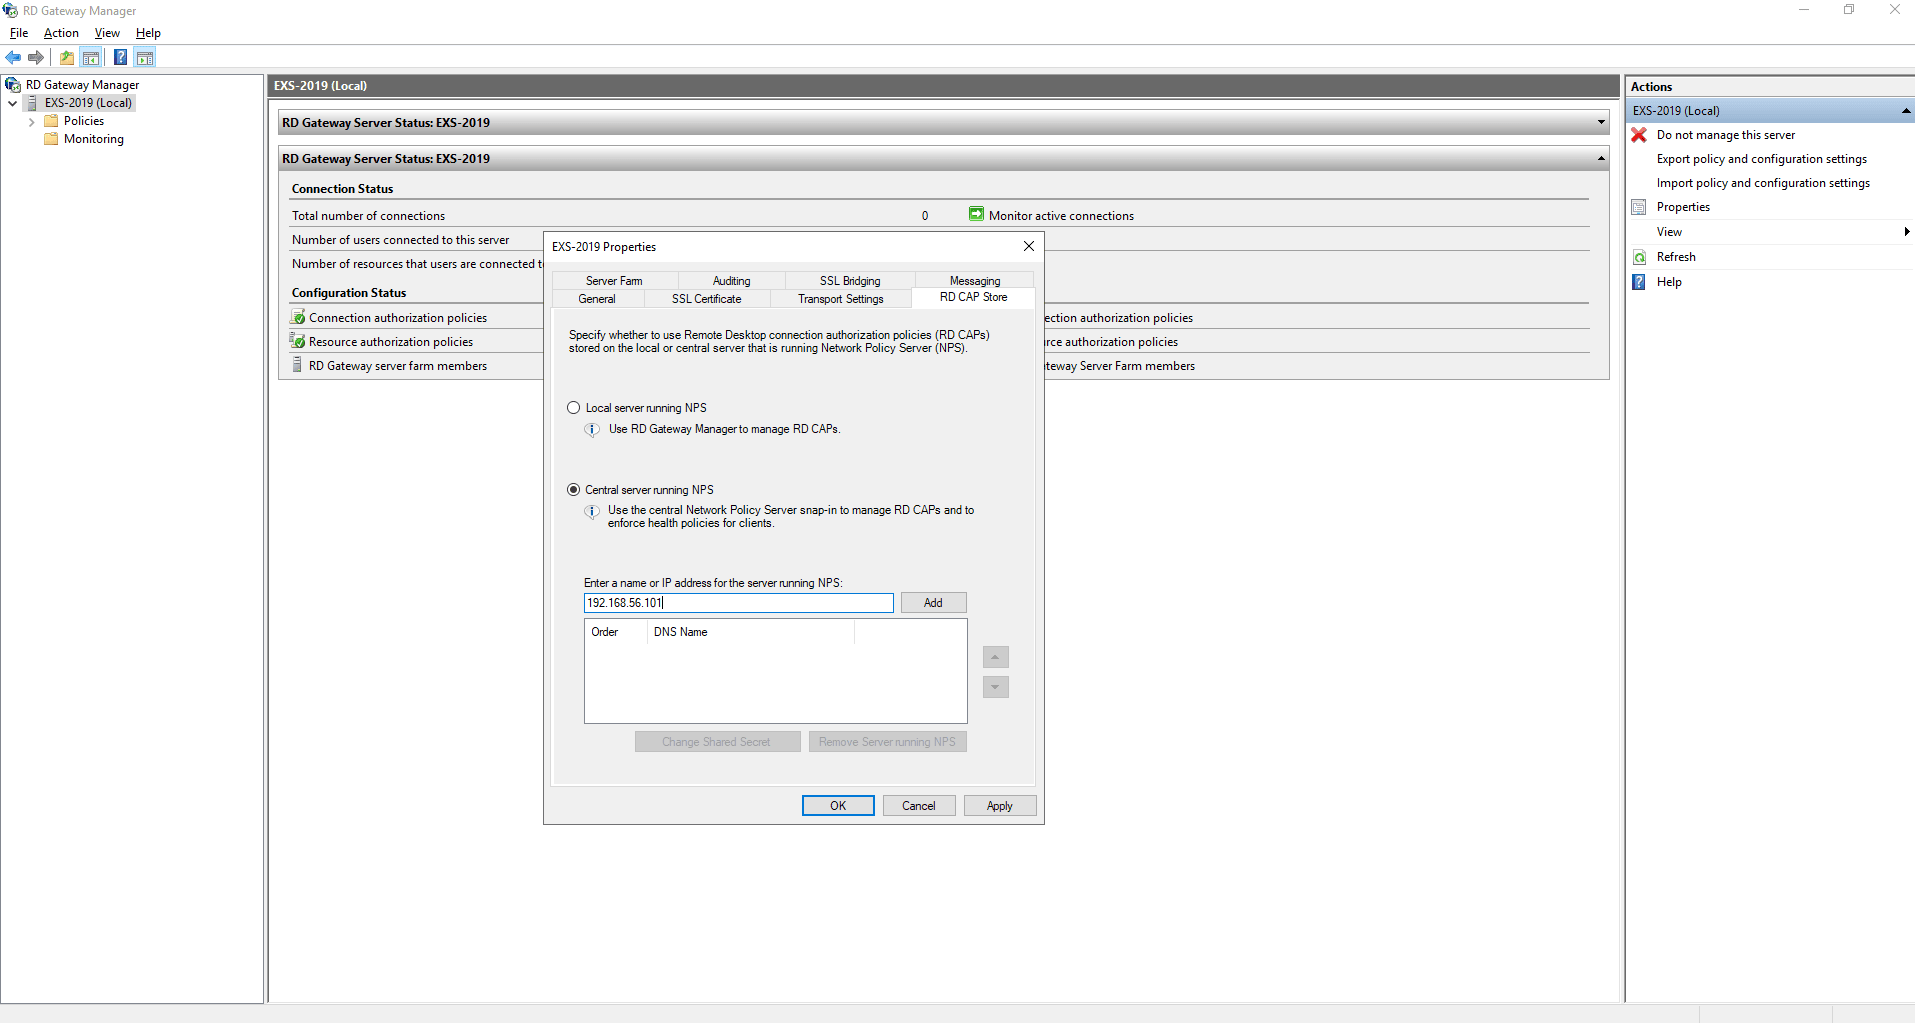This screenshot has width=1915, height=1023.
Task: Click the Connection authorization policies status icon
Action: coord(298,317)
